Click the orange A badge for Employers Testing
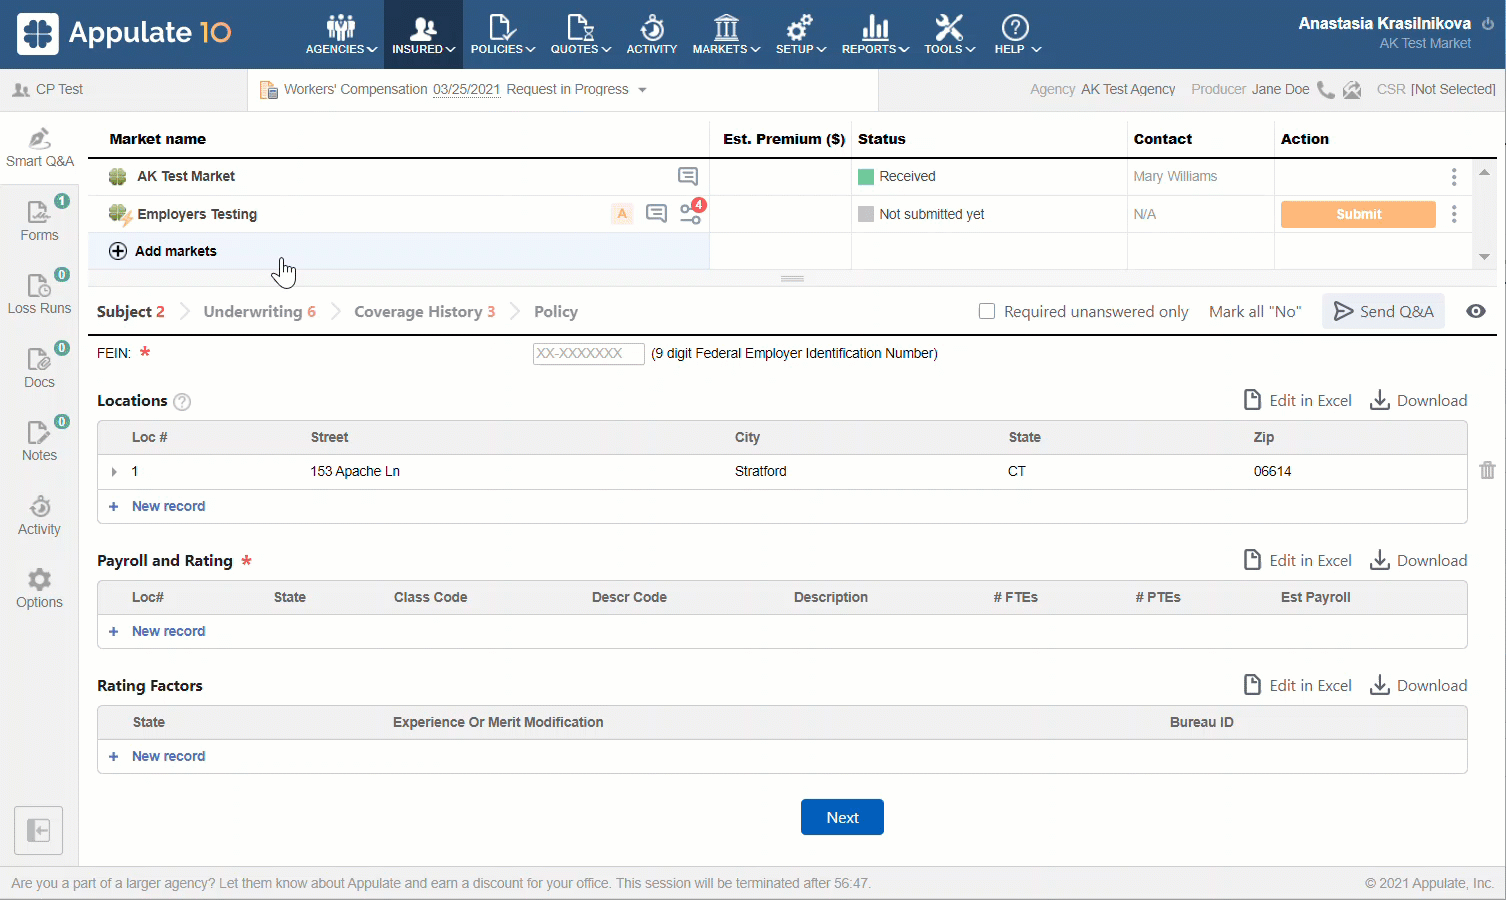This screenshot has height=900, width=1506. pyautogui.click(x=622, y=213)
